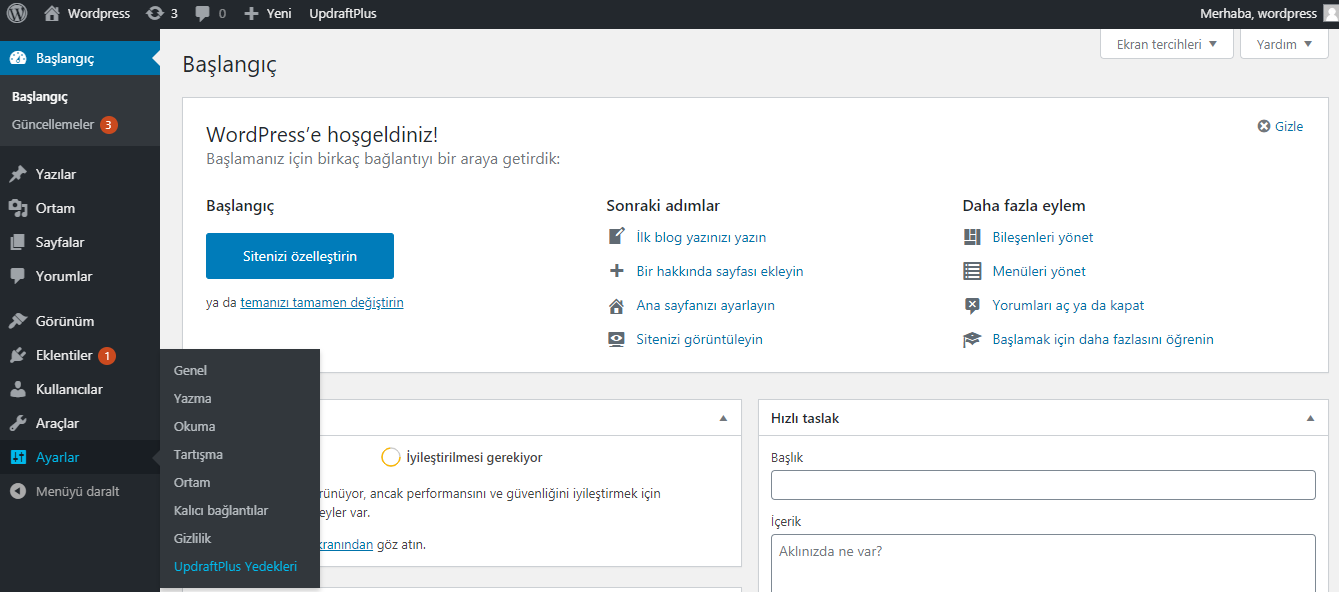This screenshot has height=592, width=1339.
Task: Click the Merhaba, wordpress account greeting
Action: 1258,14
